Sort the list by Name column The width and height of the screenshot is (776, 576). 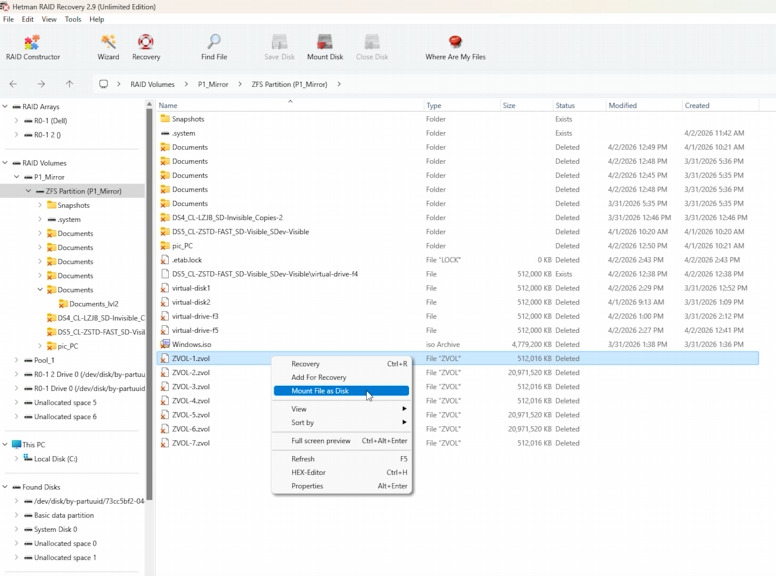[x=290, y=105]
